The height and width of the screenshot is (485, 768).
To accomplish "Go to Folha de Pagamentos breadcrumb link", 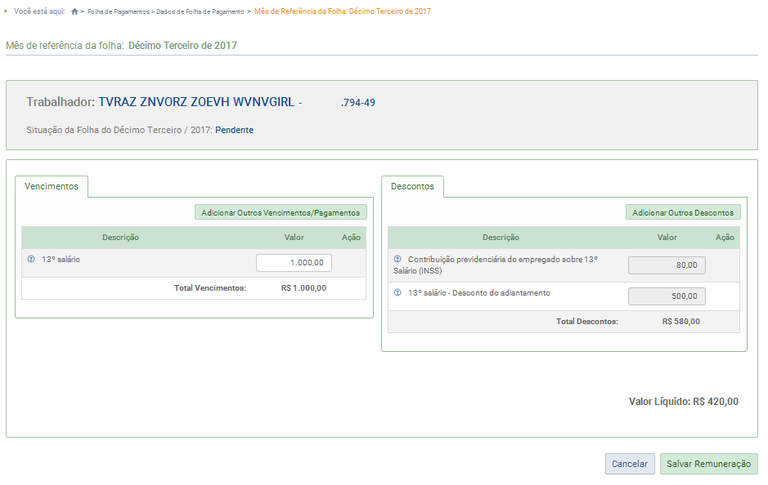I will click(118, 11).
